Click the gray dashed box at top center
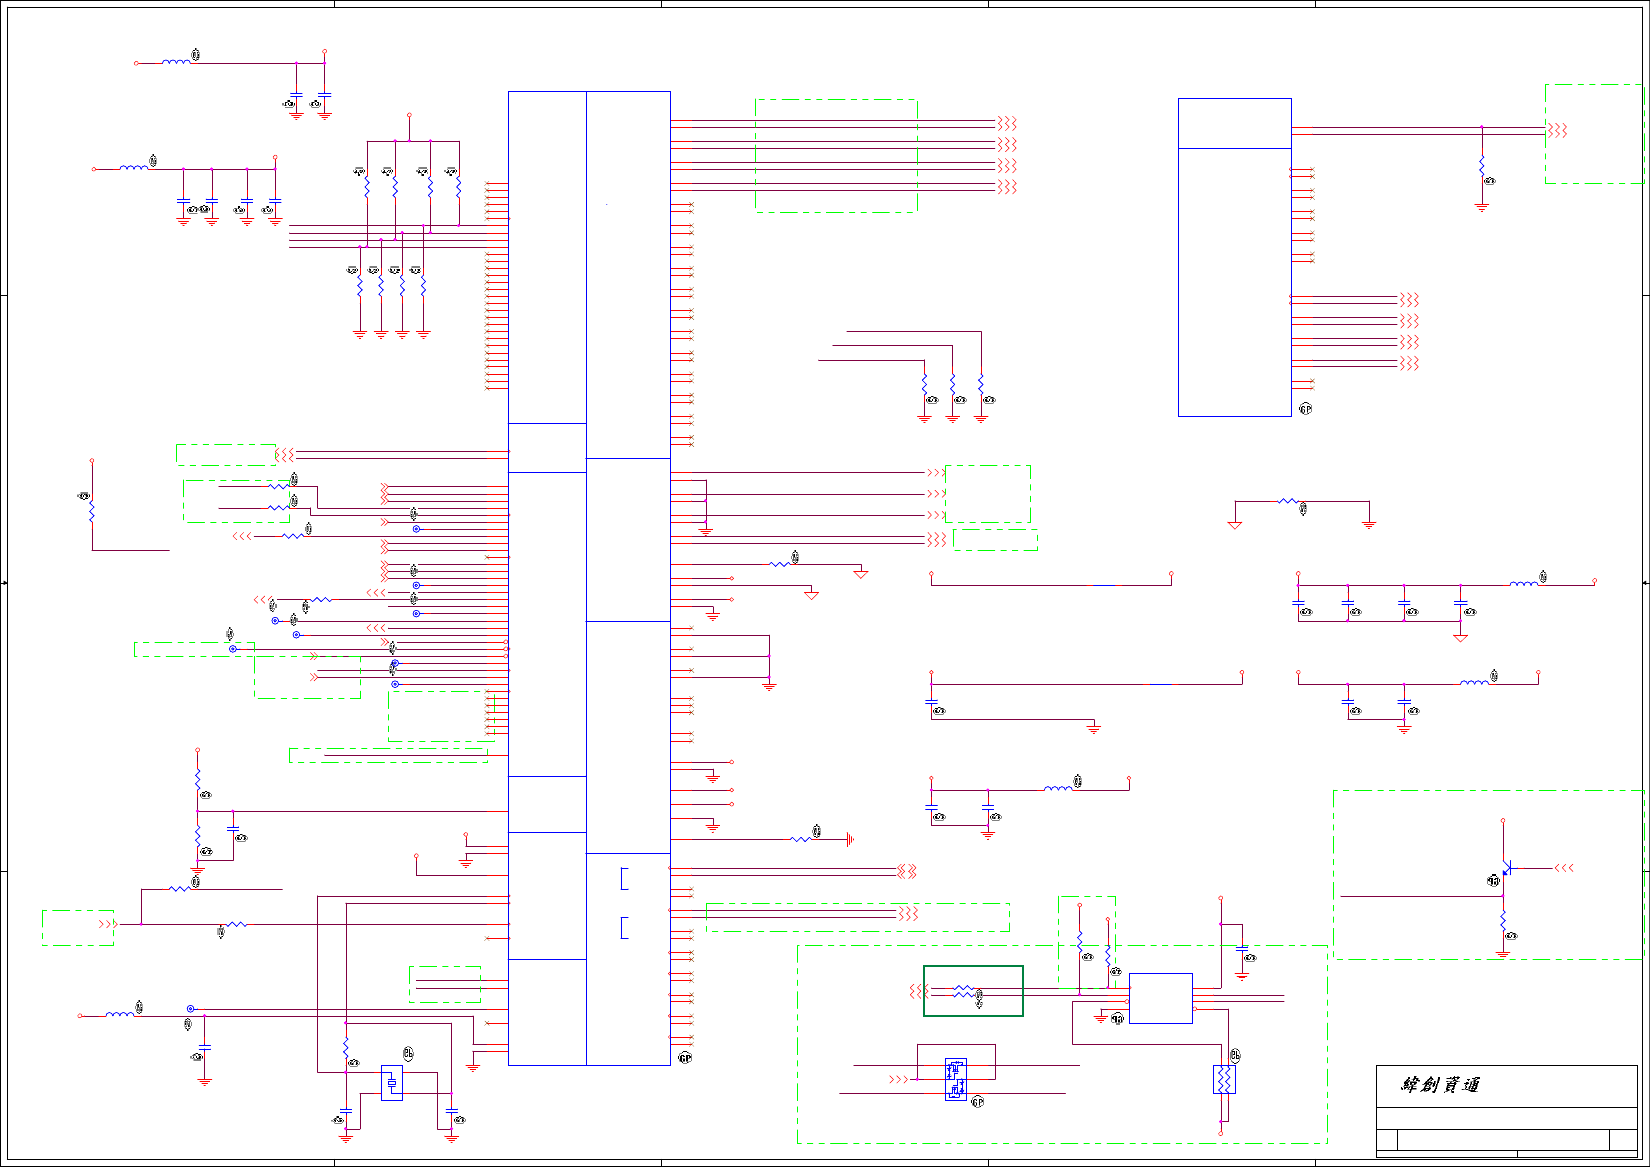Screen dimensions: 1650x1167 pyautogui.click(x=836, y=155)
